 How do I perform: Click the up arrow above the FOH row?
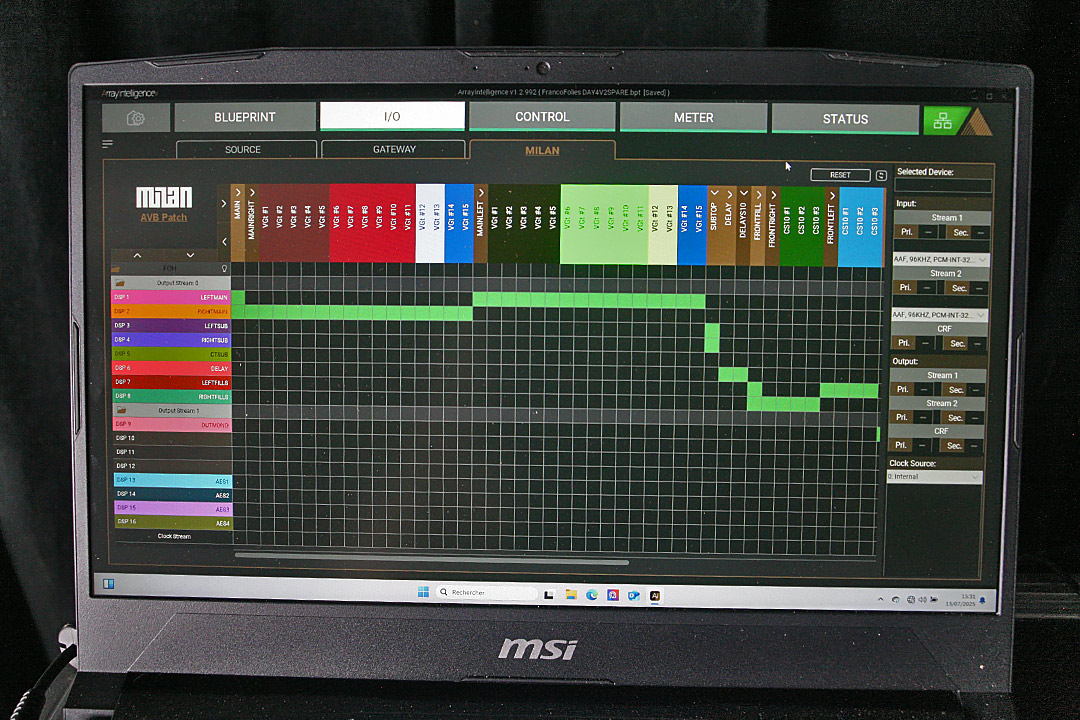coord(138,255)
